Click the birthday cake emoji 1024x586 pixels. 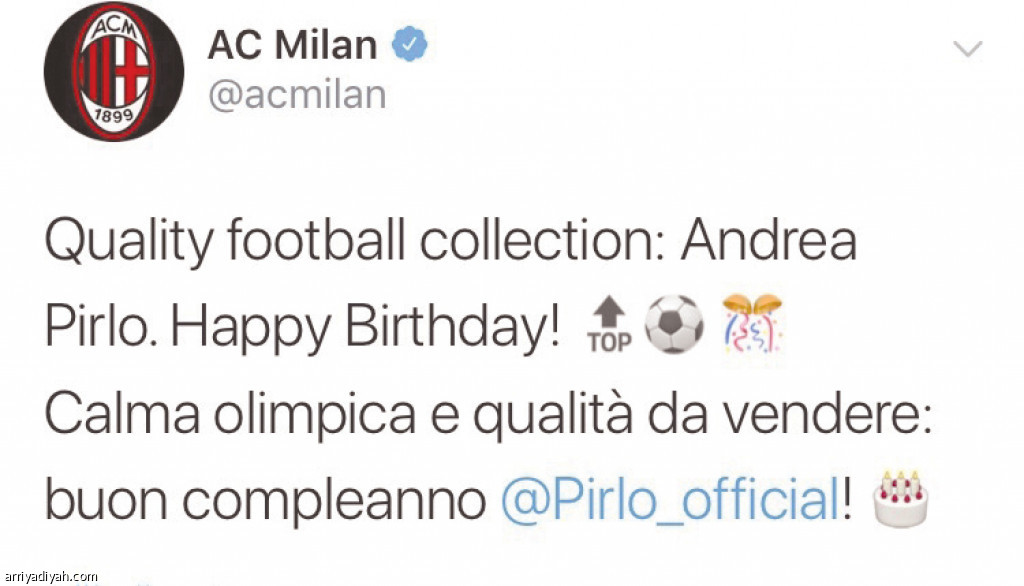901,498
